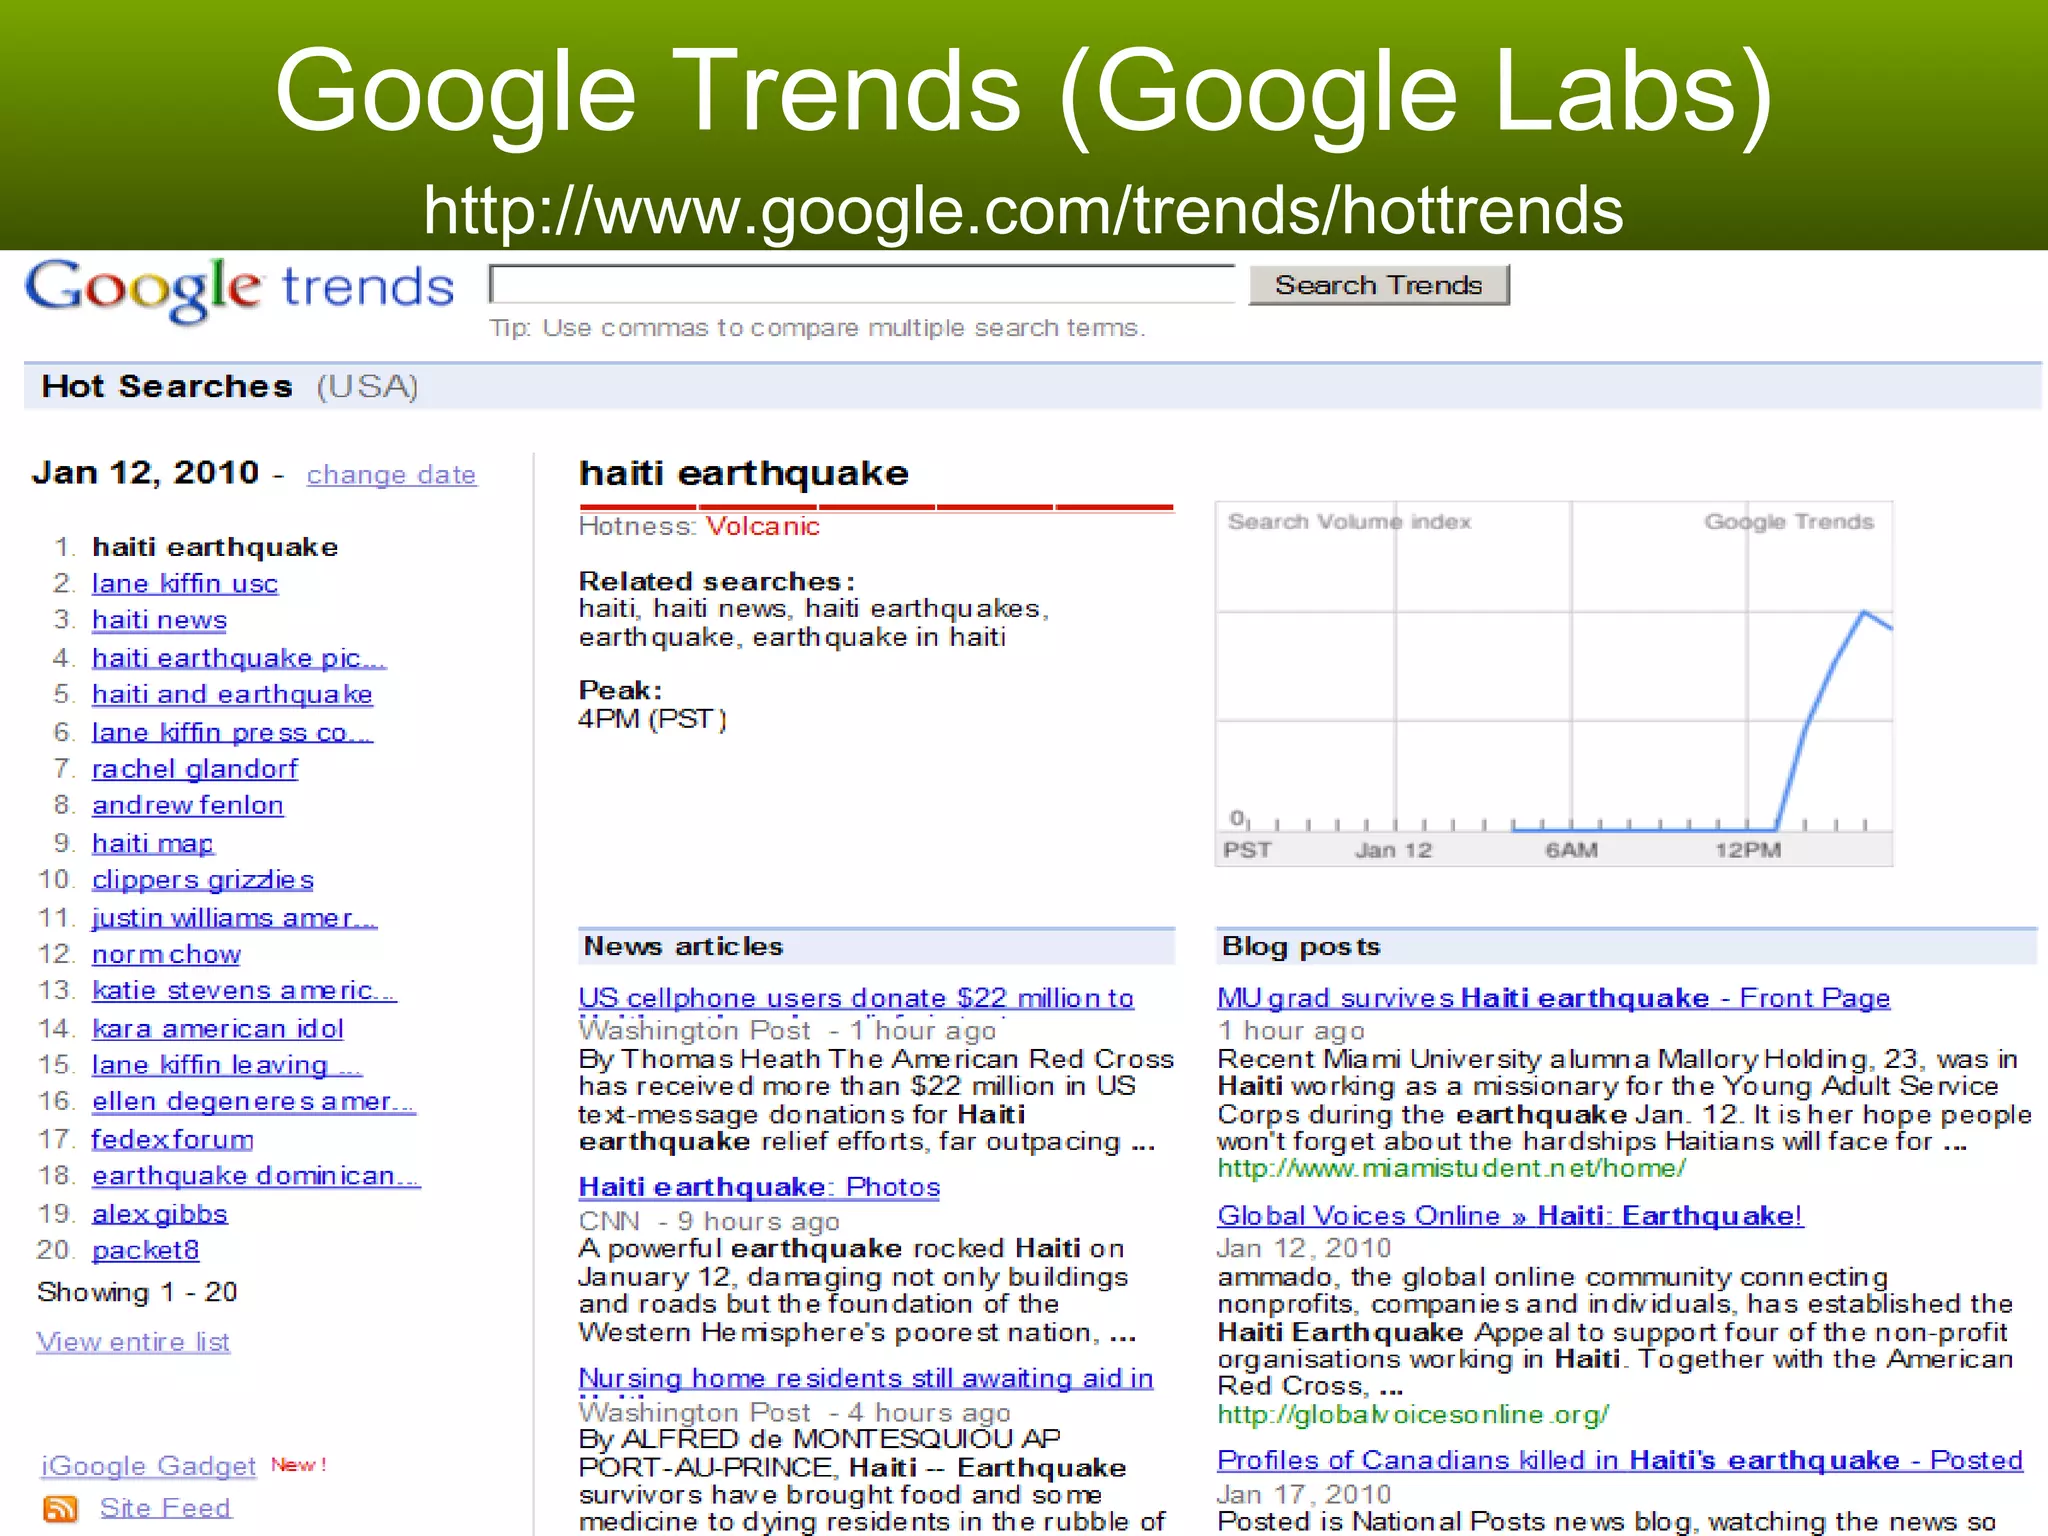Open 'clippers grizzlies' hot search

pyautogui.click(x=203, y=880)
